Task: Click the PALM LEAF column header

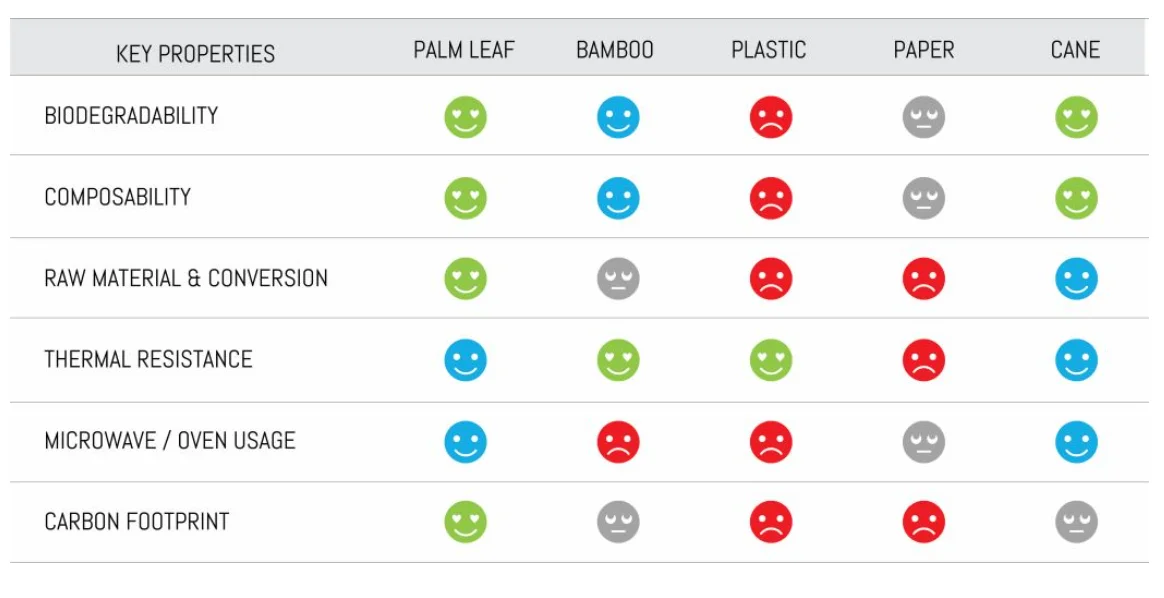Action: pos(464,50)
